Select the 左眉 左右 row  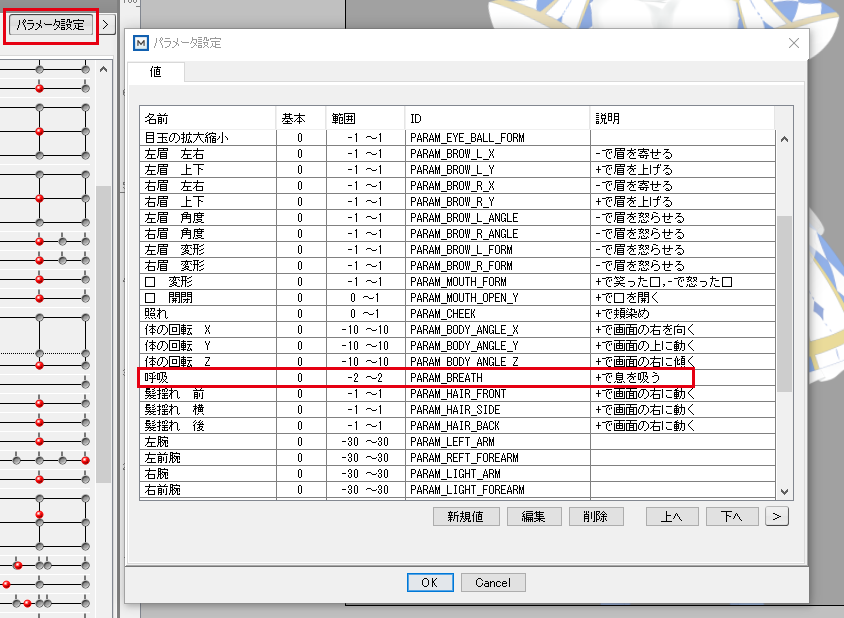coord(458,154)
